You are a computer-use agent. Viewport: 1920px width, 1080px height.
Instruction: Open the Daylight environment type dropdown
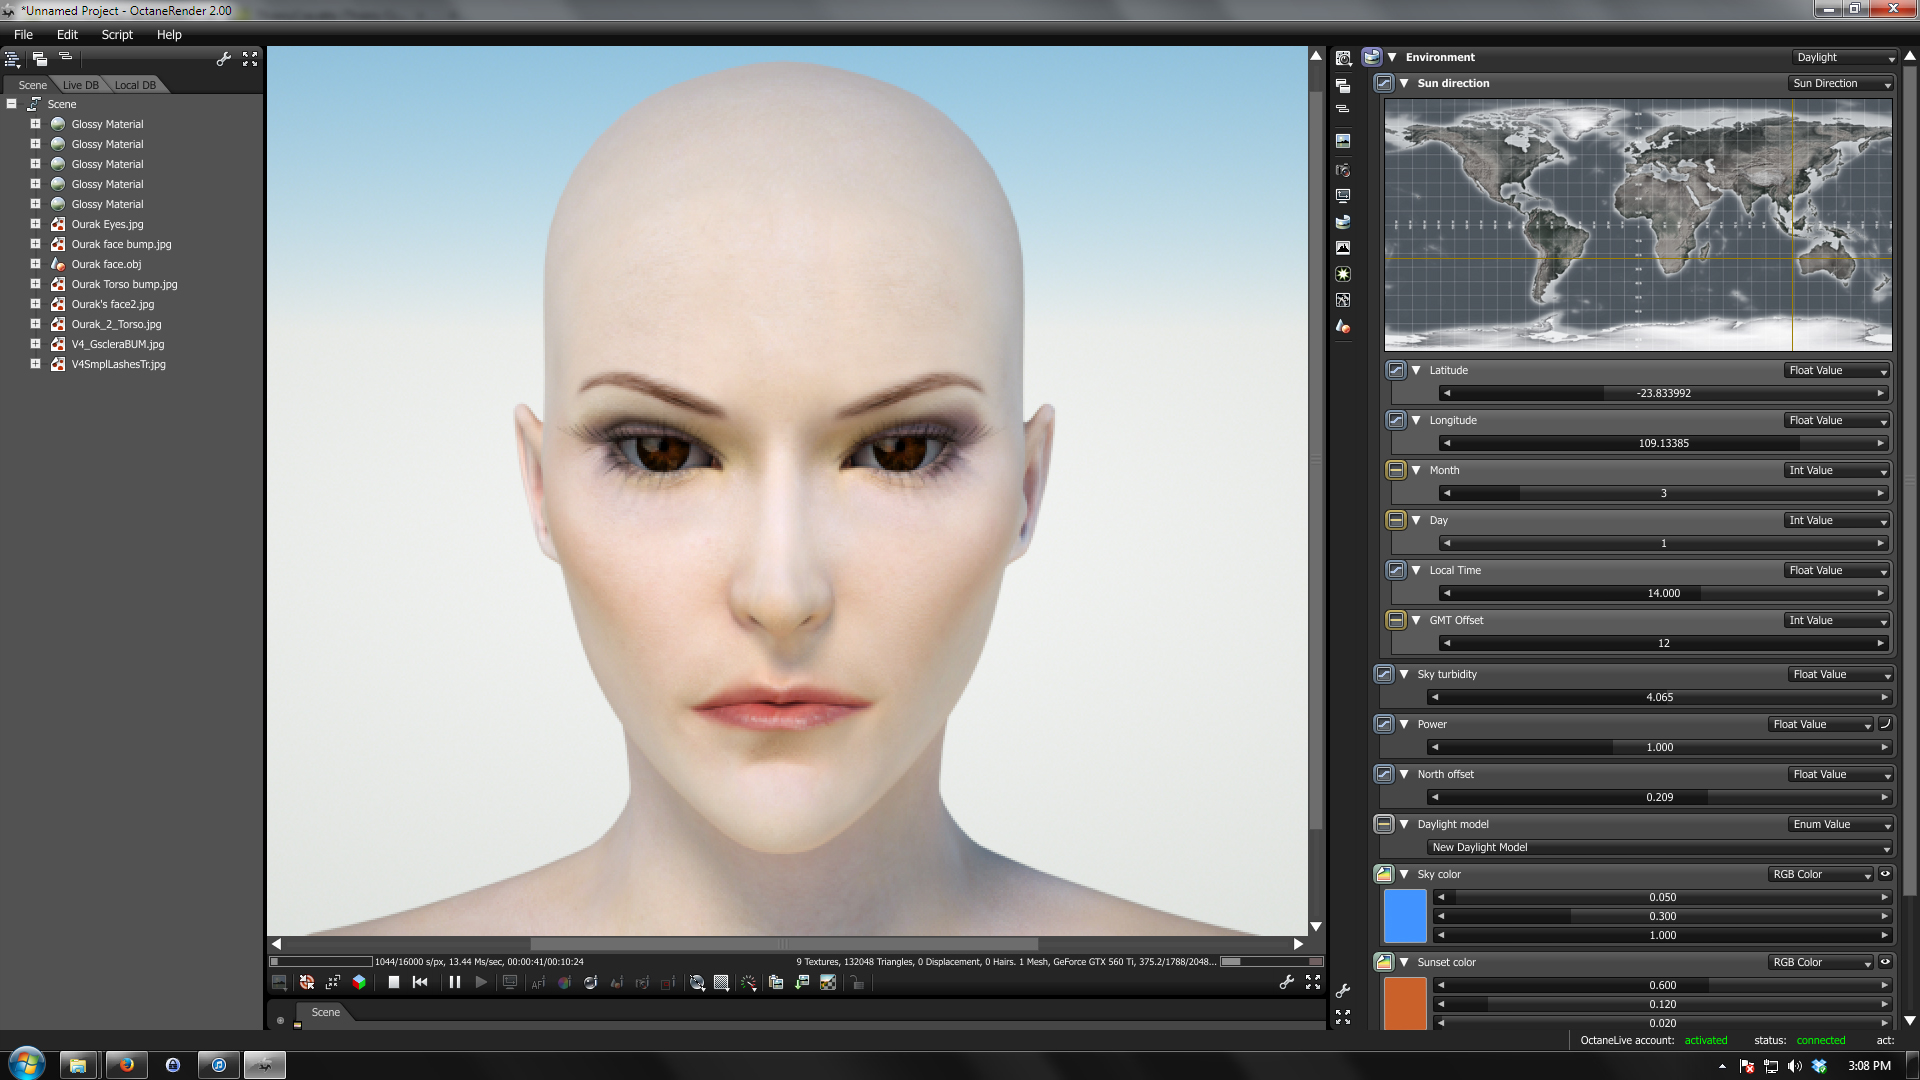click(1843, 57)
